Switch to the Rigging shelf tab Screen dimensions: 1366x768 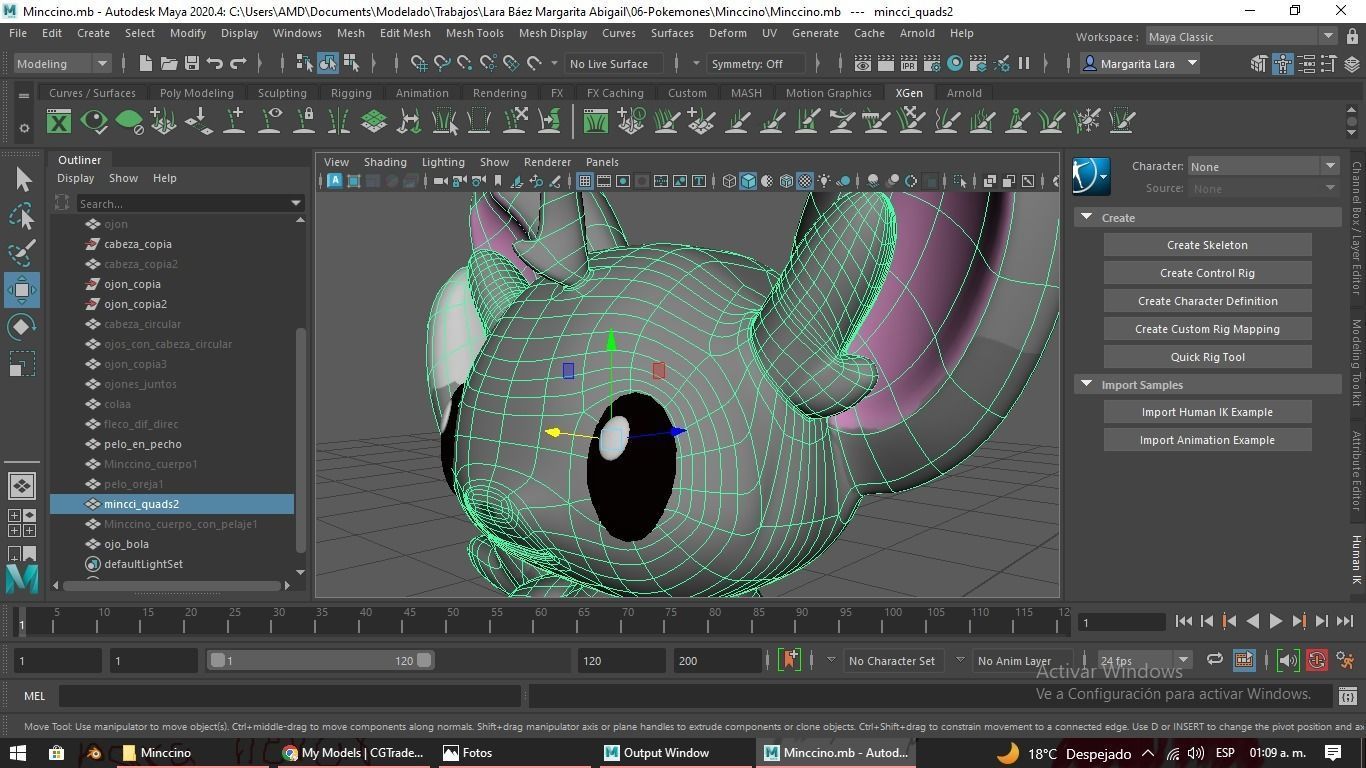tap(351, 93)
